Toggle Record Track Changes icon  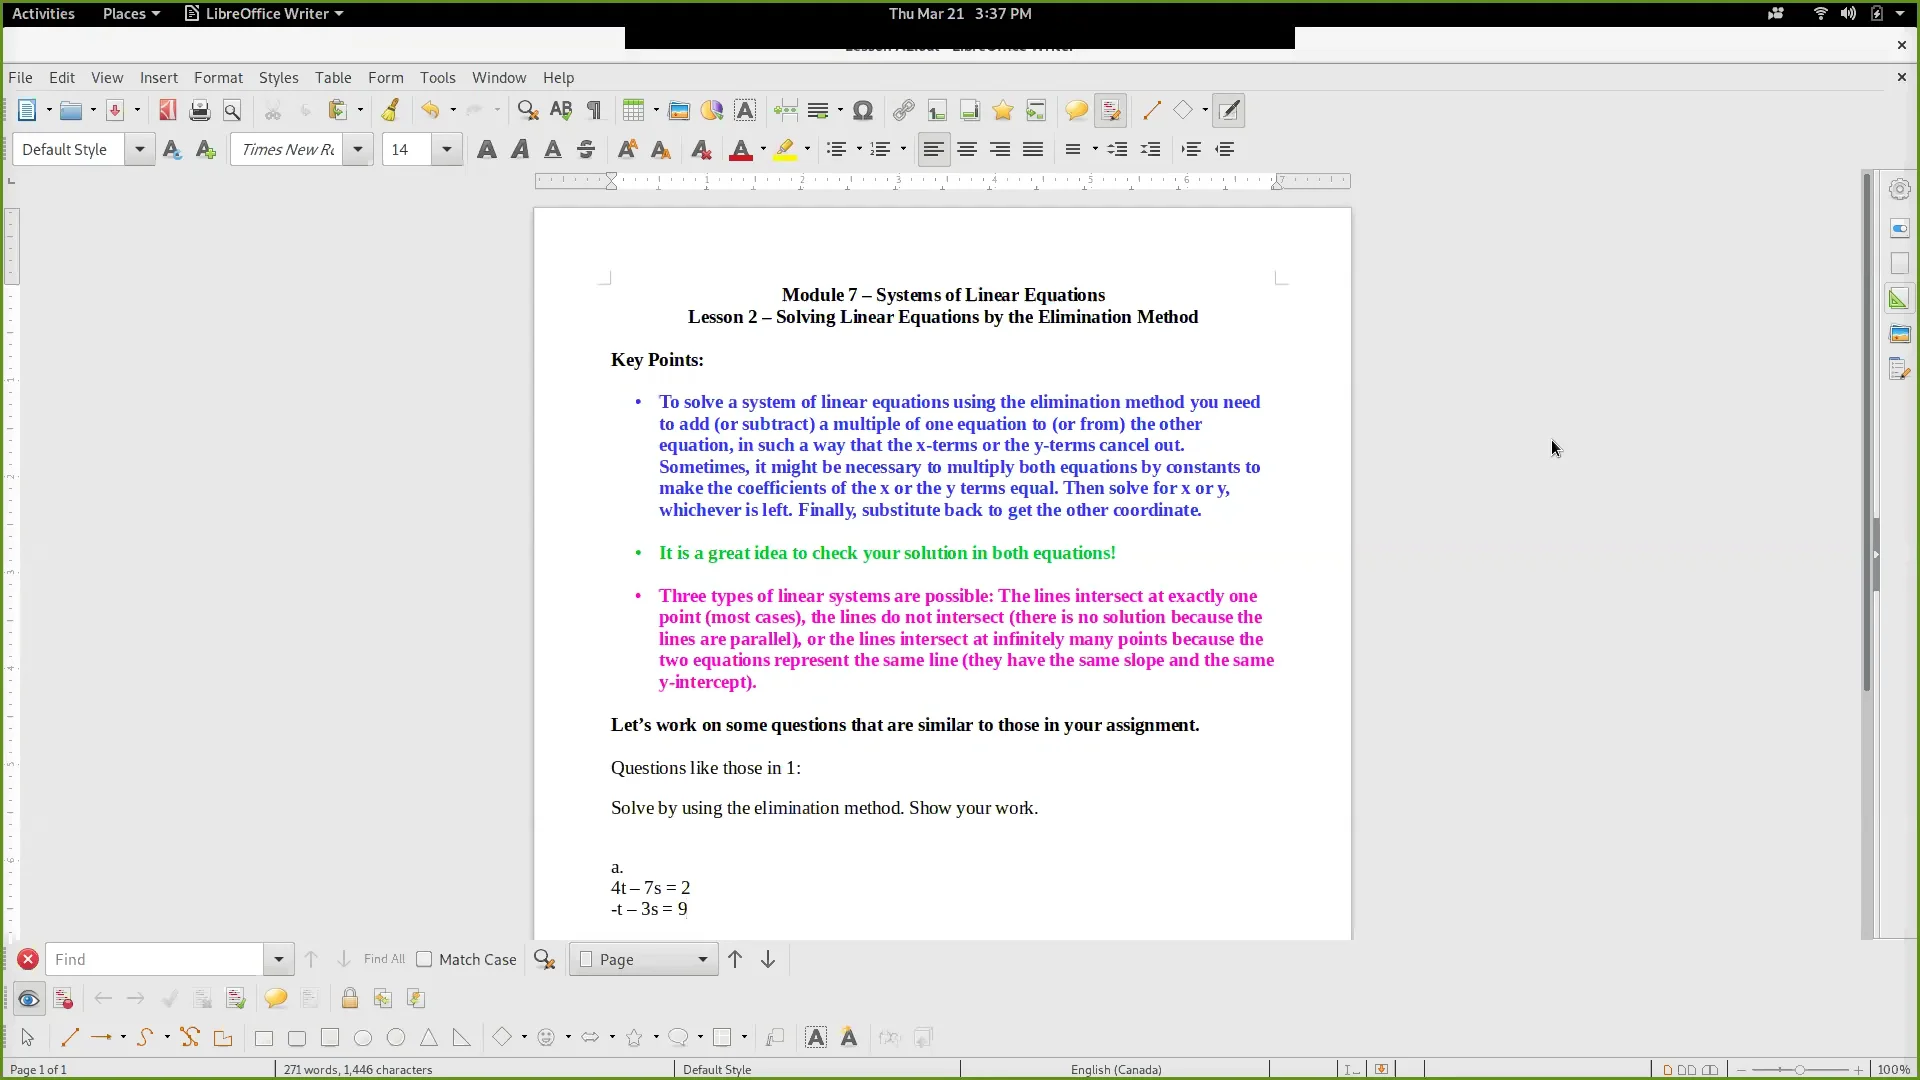(63, 998)
